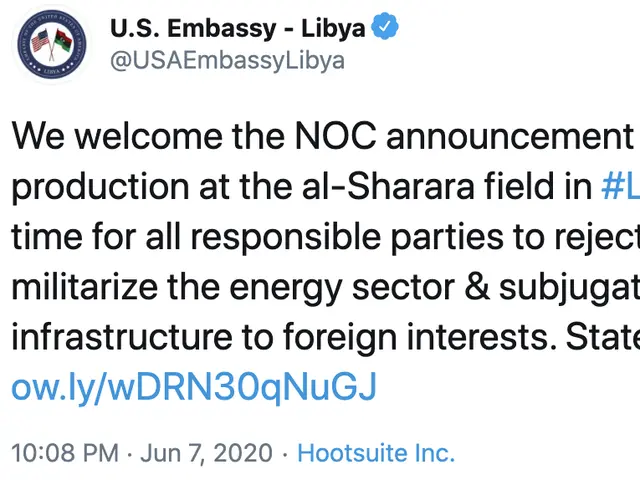Open the Hootsuite Inc. source link
Screen dimensions: 640x480
pos(376,453)
